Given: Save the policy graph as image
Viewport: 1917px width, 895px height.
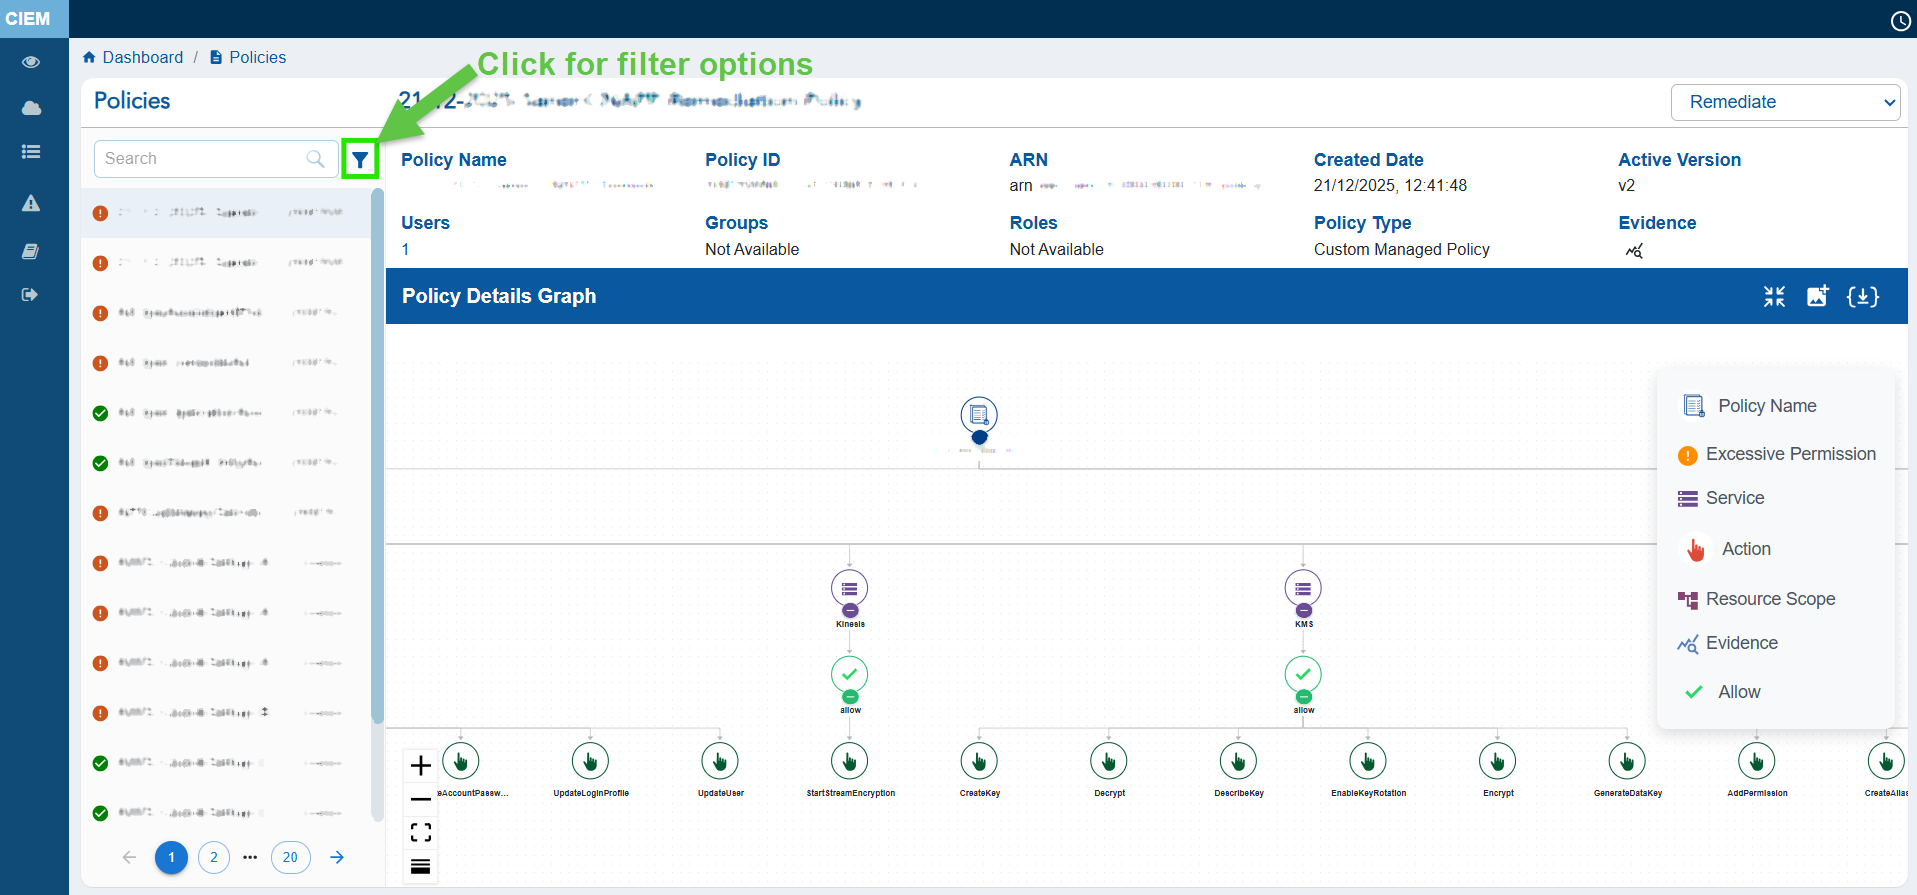Looking at the screenshot, I should 1817,296.
